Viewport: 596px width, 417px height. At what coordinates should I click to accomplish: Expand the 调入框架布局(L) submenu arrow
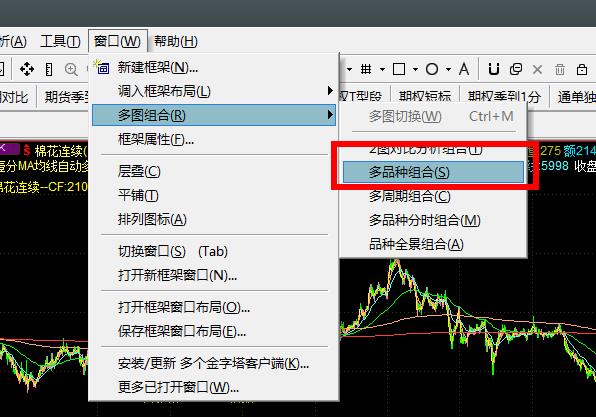pyautogui.click(x=330, y=91)
